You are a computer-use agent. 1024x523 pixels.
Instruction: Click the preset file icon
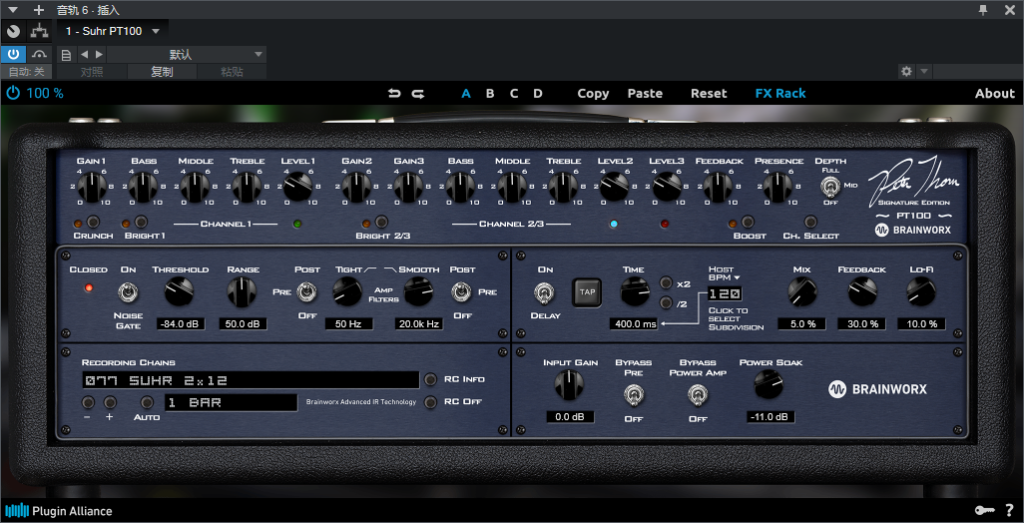pyautogui.click(x=66, y=54)
